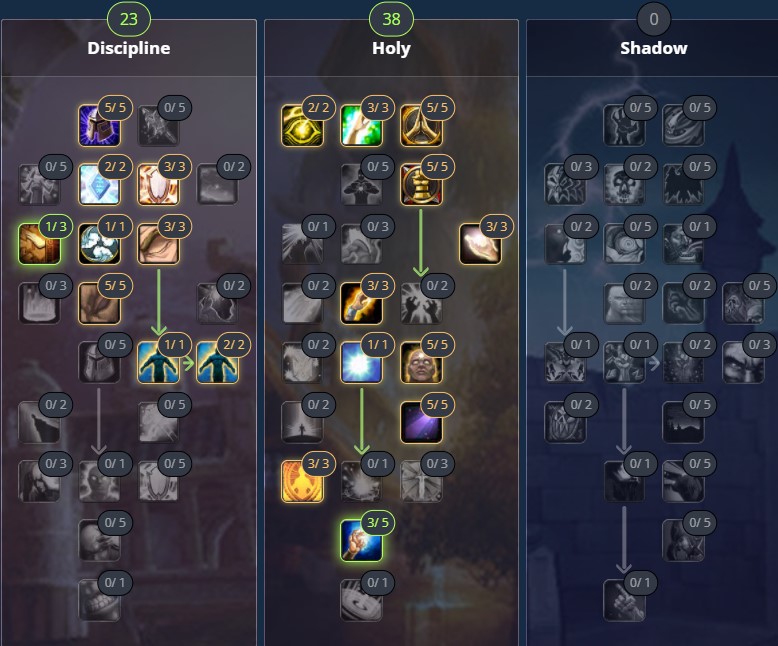Select Spirit of Redemption glowing star talent (1/1)
This screenshot has height=646, width=778.
362,363
